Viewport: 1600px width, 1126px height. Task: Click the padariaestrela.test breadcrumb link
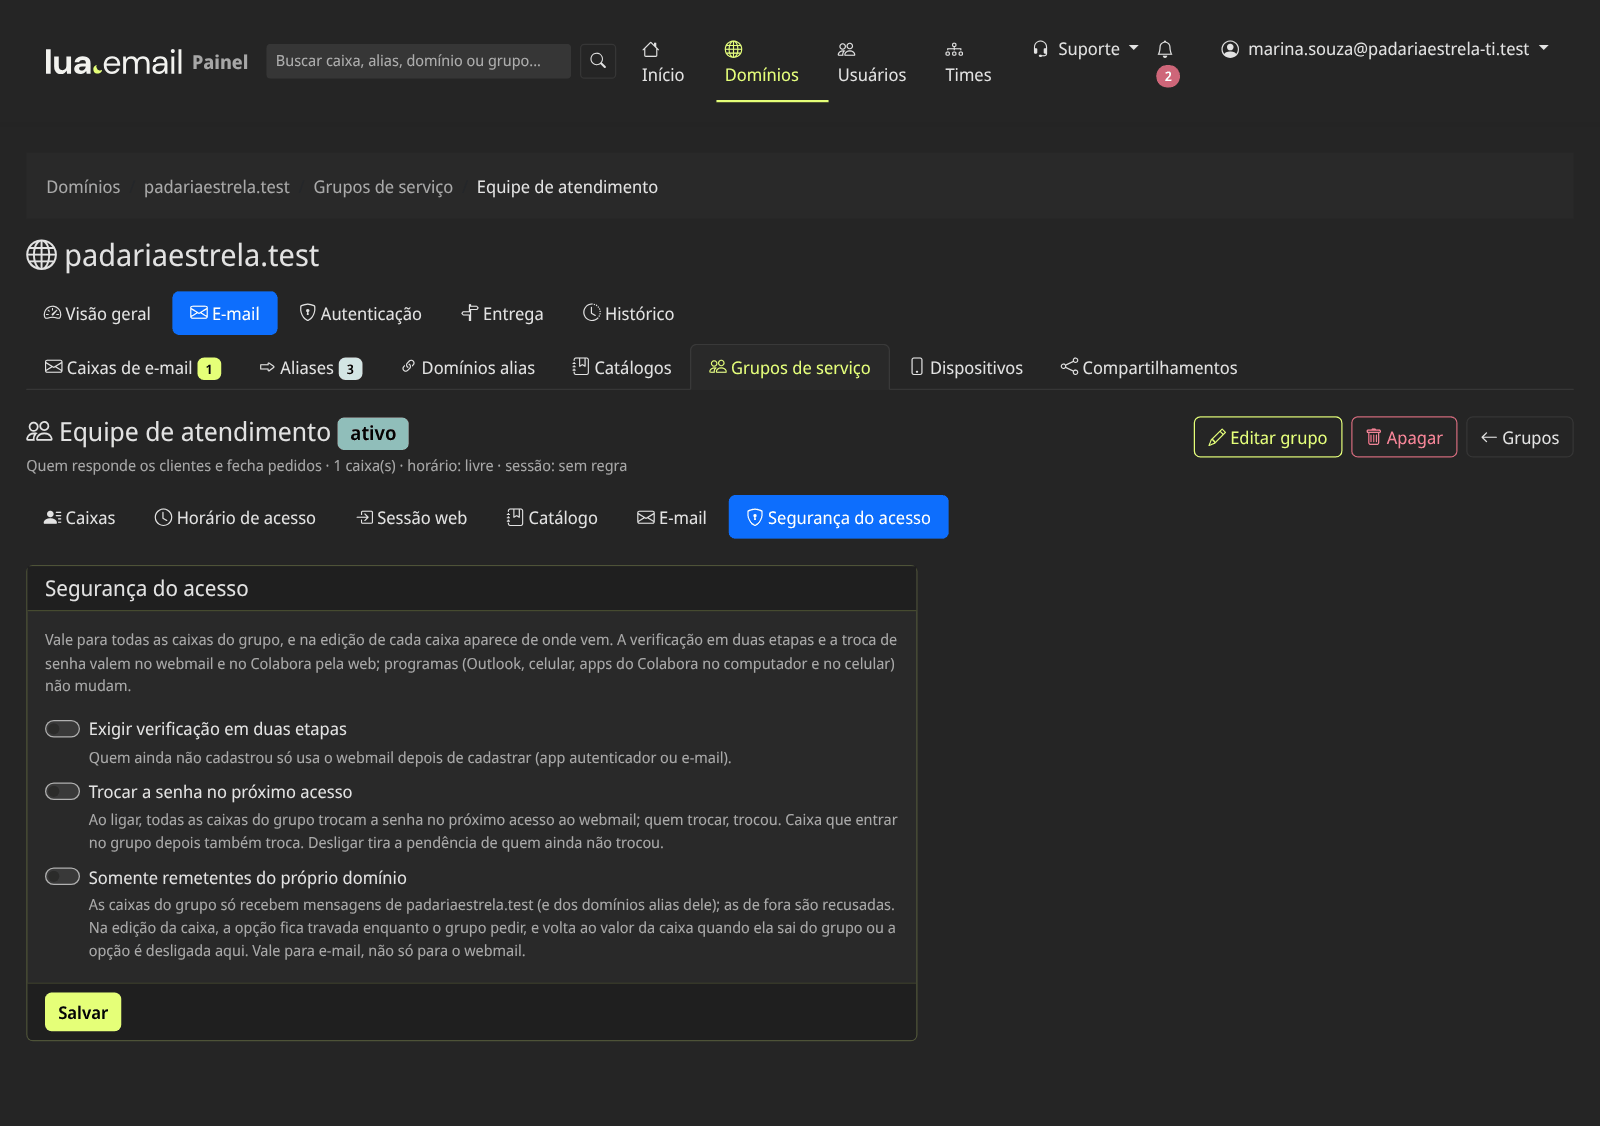[217, 187]
